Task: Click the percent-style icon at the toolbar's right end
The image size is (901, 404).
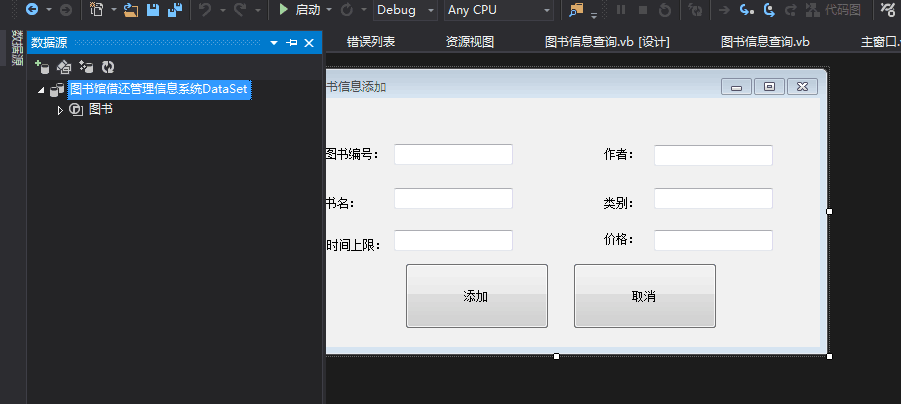Action: [888, 9]
